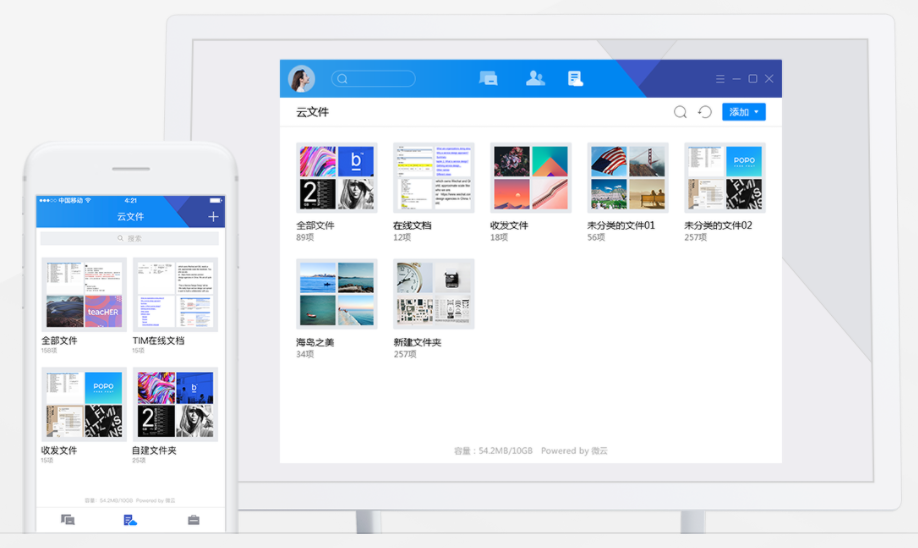Tap the briefcase tab icon on phone bottom bar

click(194, 520)
